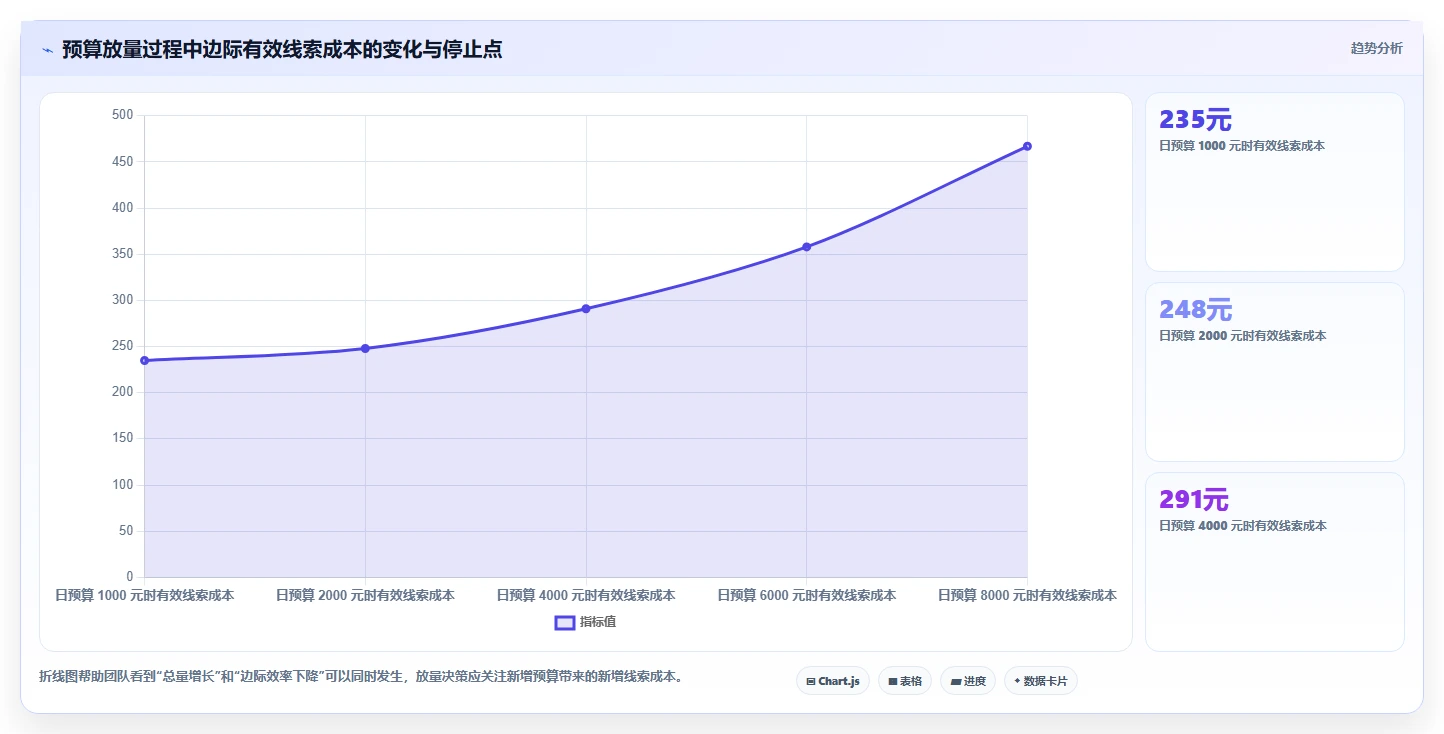
Task: Click the y-axis value 150
Action: (x=123, y=438)
